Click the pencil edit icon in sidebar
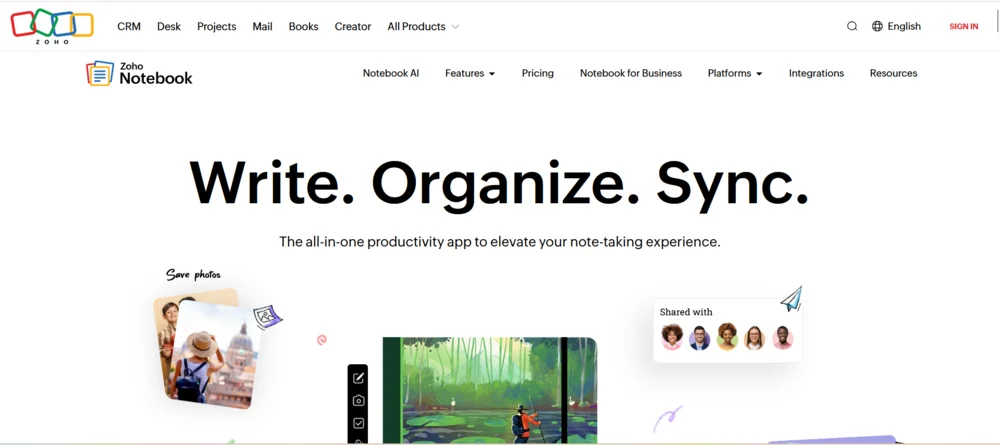The width and height of the screenshot is (1000, 445). point(358,378)
